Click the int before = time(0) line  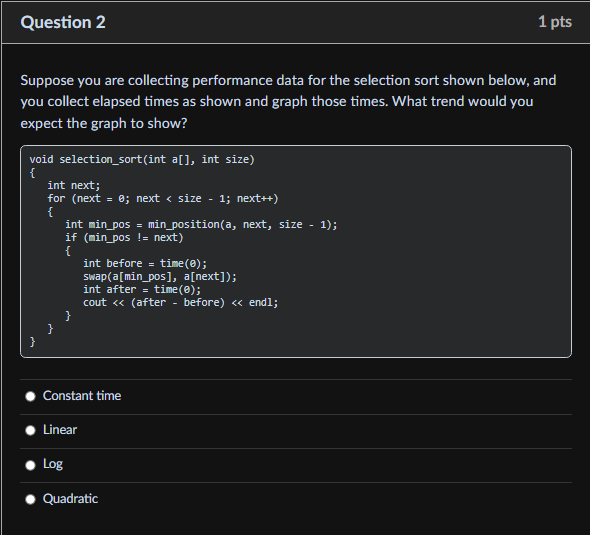pos(145,263)
